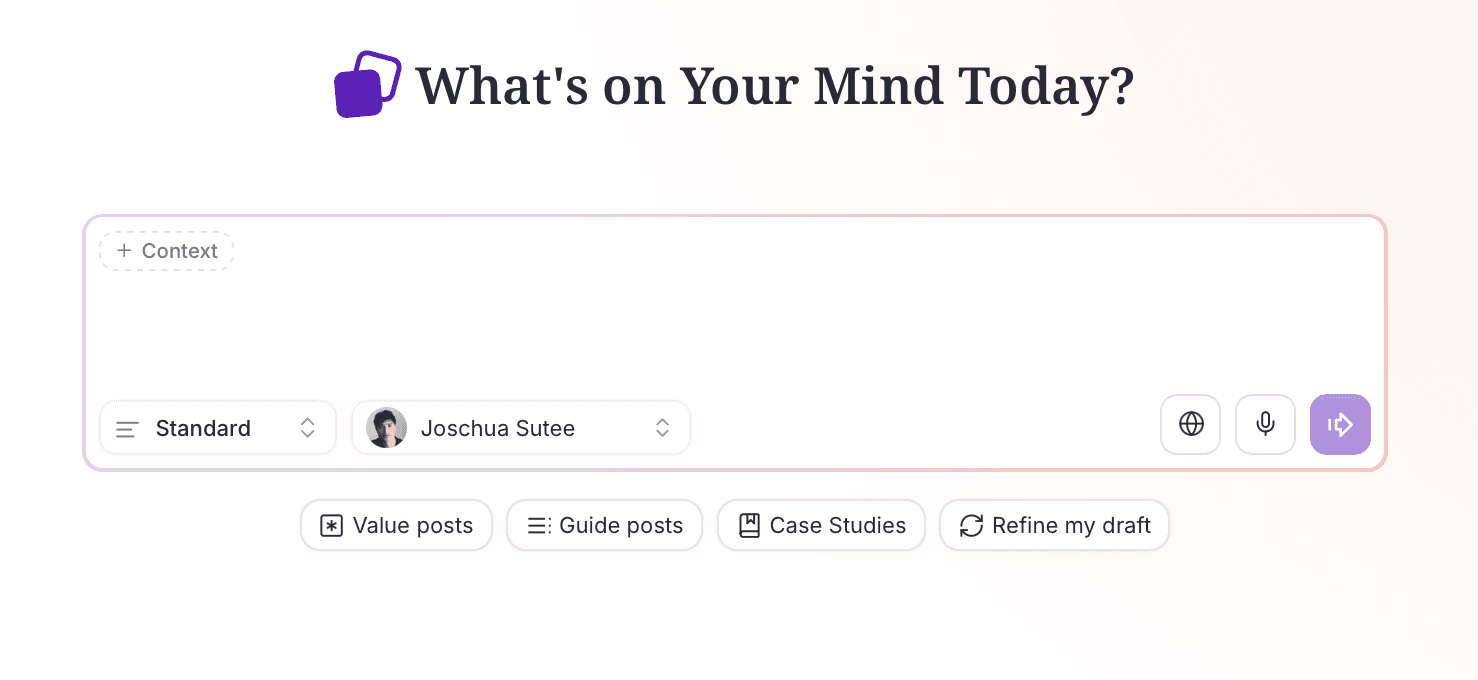This screenshot has width=1478, height=680.
Task: Add context using the Context button
Action: coord(166,251)
